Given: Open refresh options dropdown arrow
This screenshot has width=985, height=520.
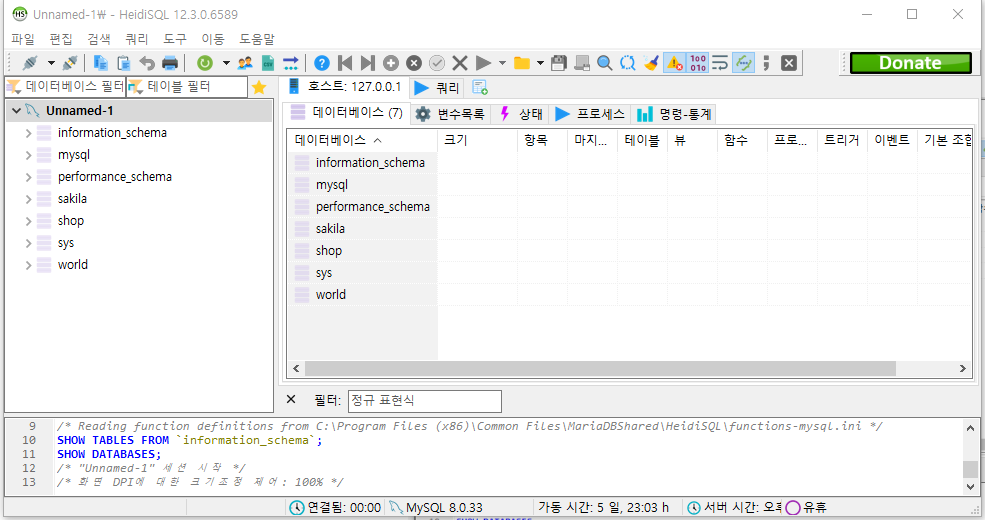Looking at the screenshot, I should [226, 63].
